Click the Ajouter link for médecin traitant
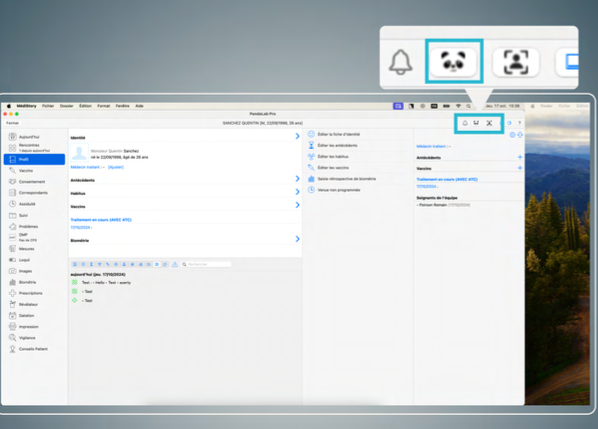The image size is (598, 429). coord(116,167)
